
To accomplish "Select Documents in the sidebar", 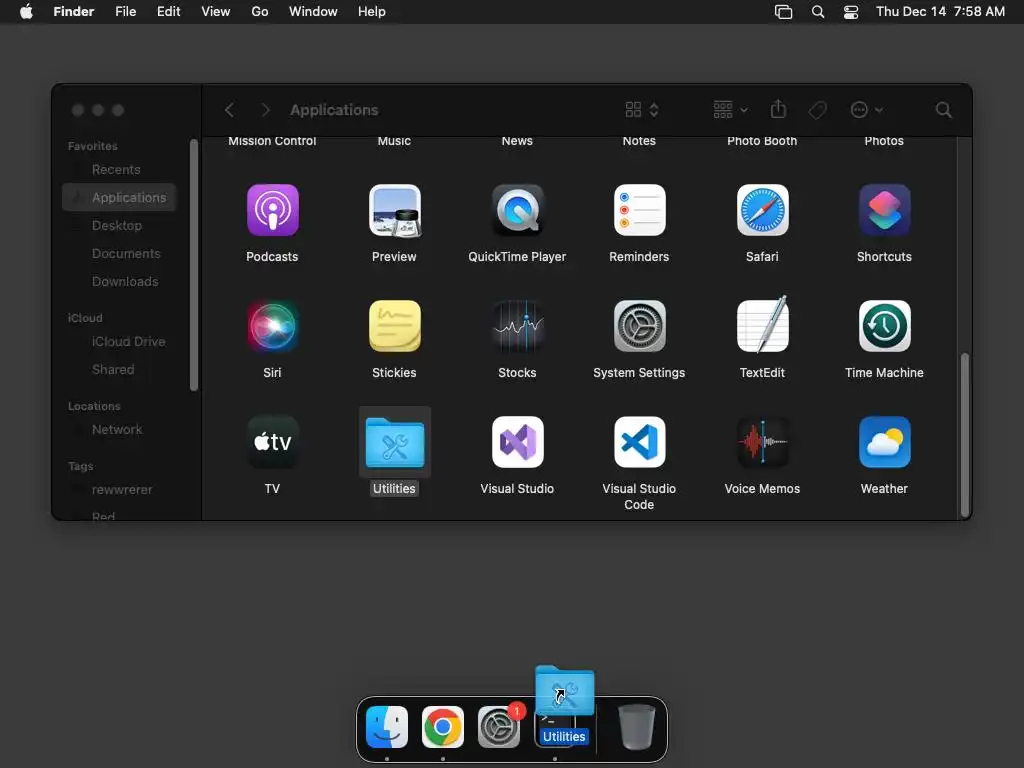I will [x=119, y=253].
